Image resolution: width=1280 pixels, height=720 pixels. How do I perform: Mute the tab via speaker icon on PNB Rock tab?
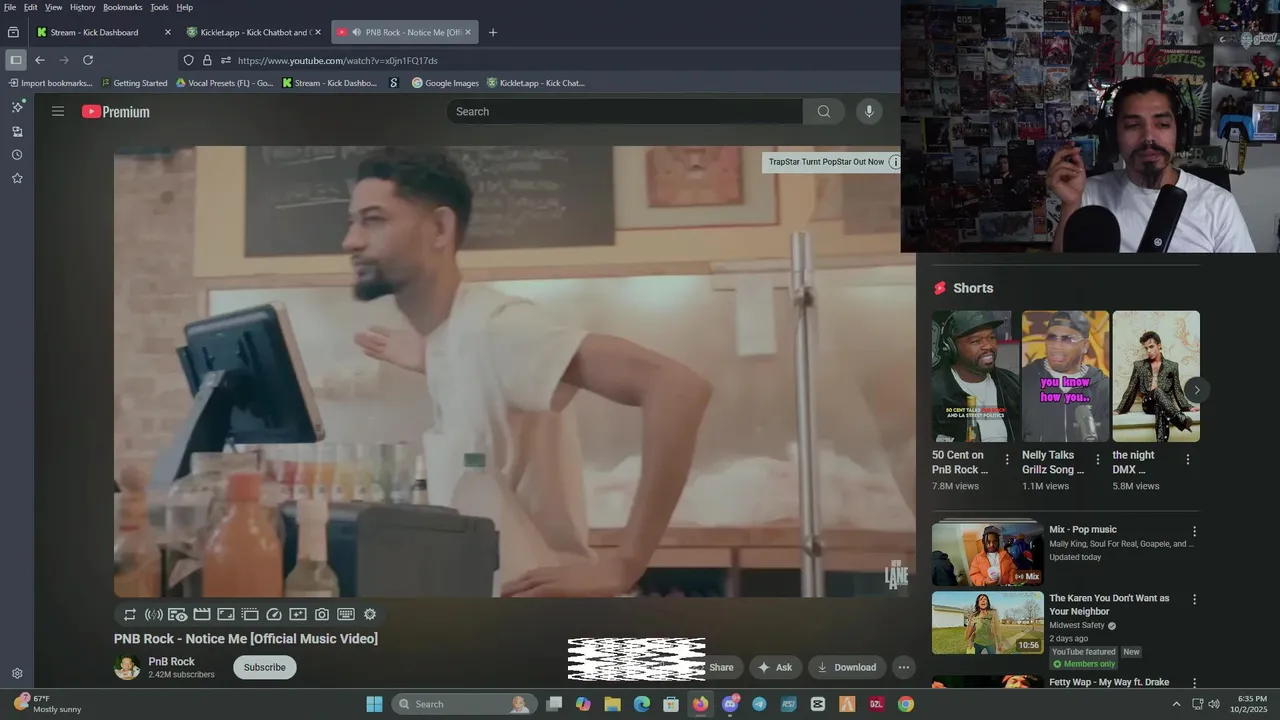356,32
